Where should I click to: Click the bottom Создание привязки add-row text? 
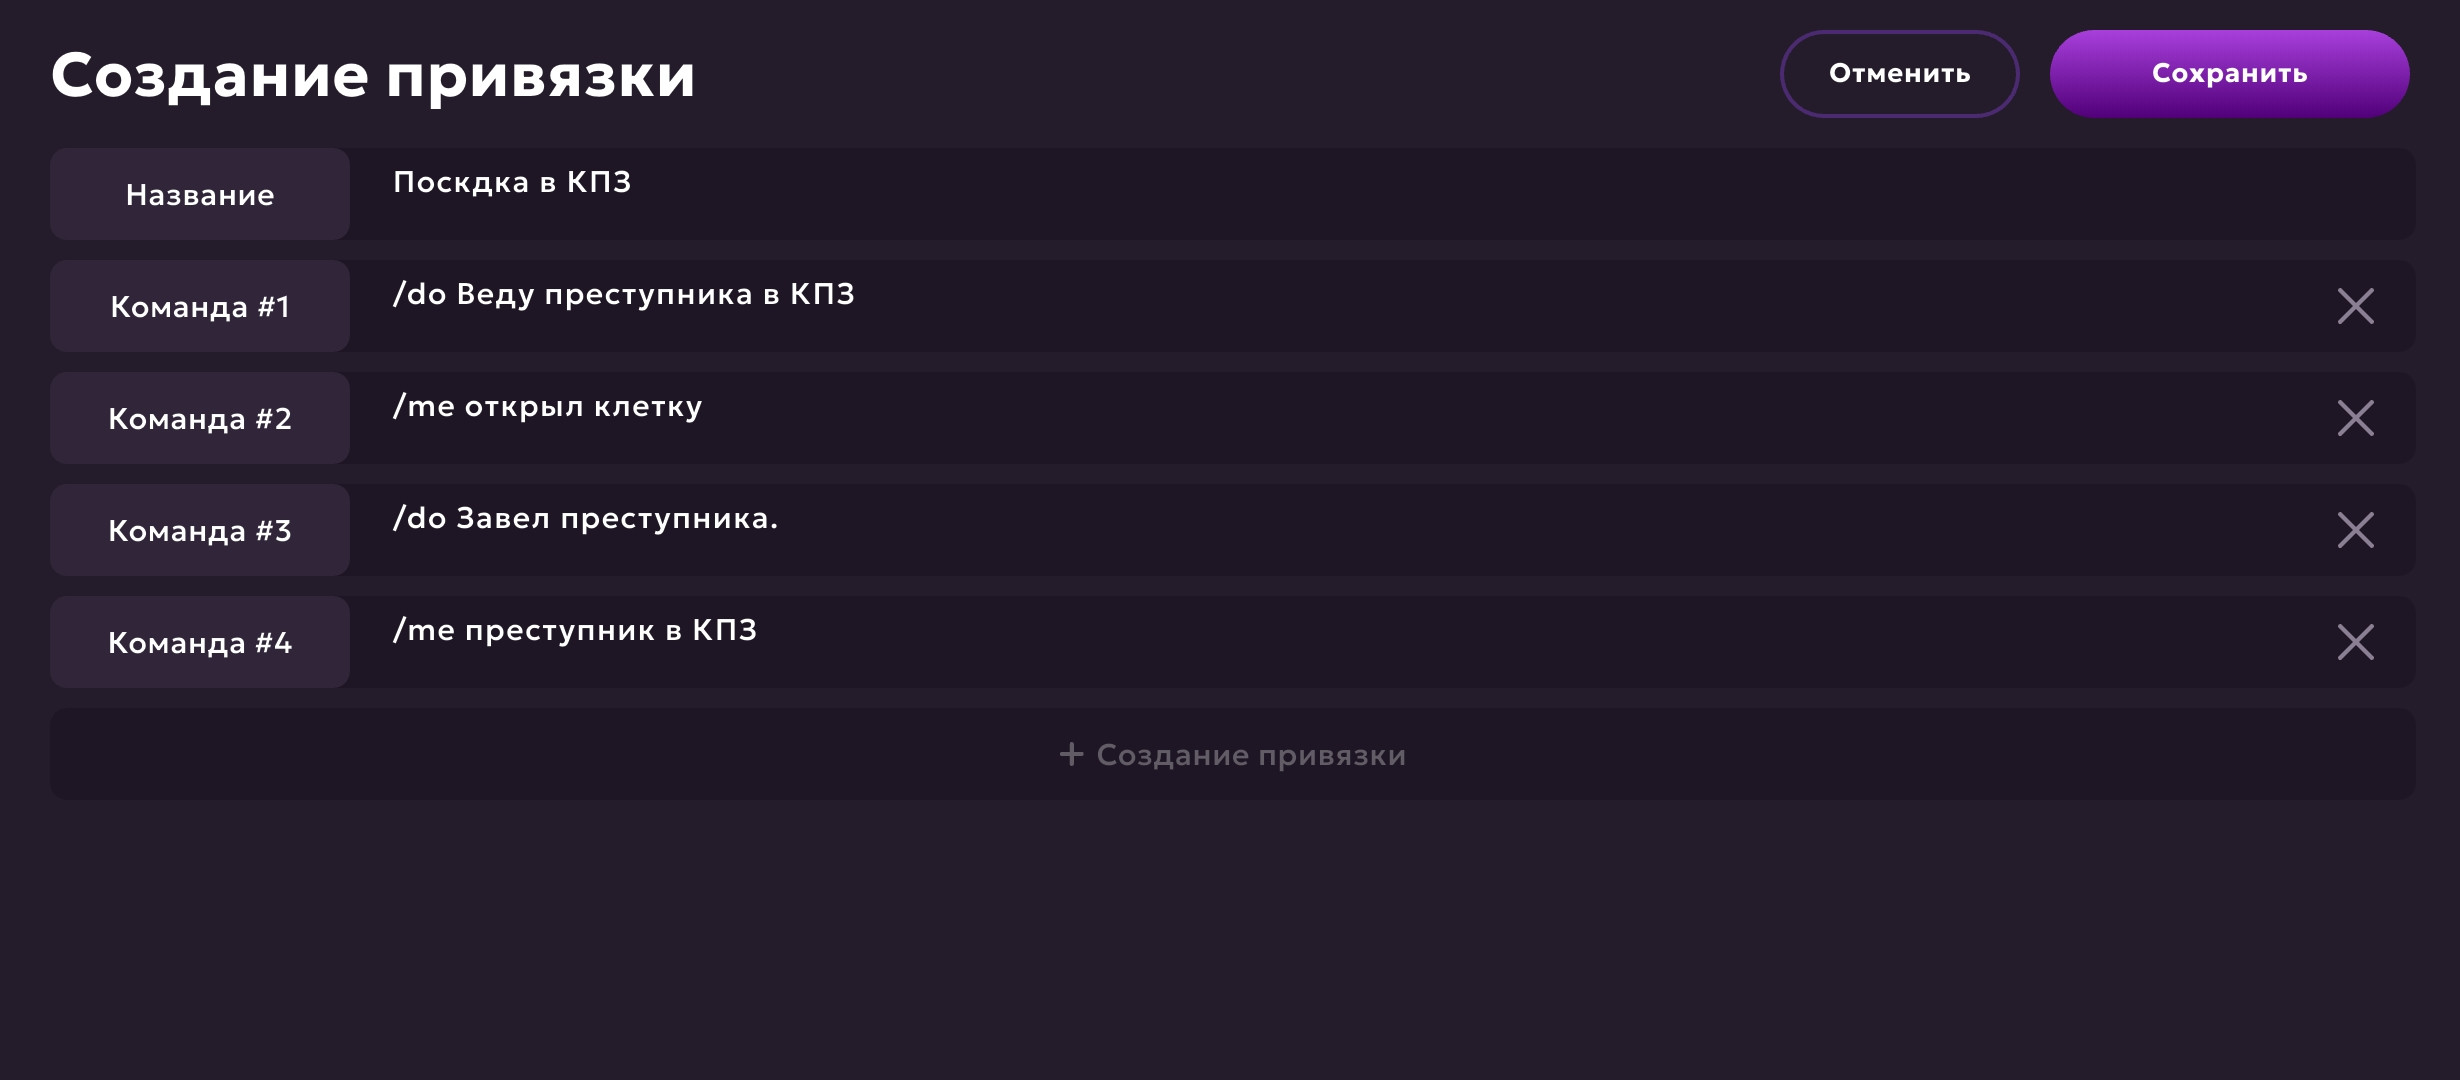pos(1251,755)
